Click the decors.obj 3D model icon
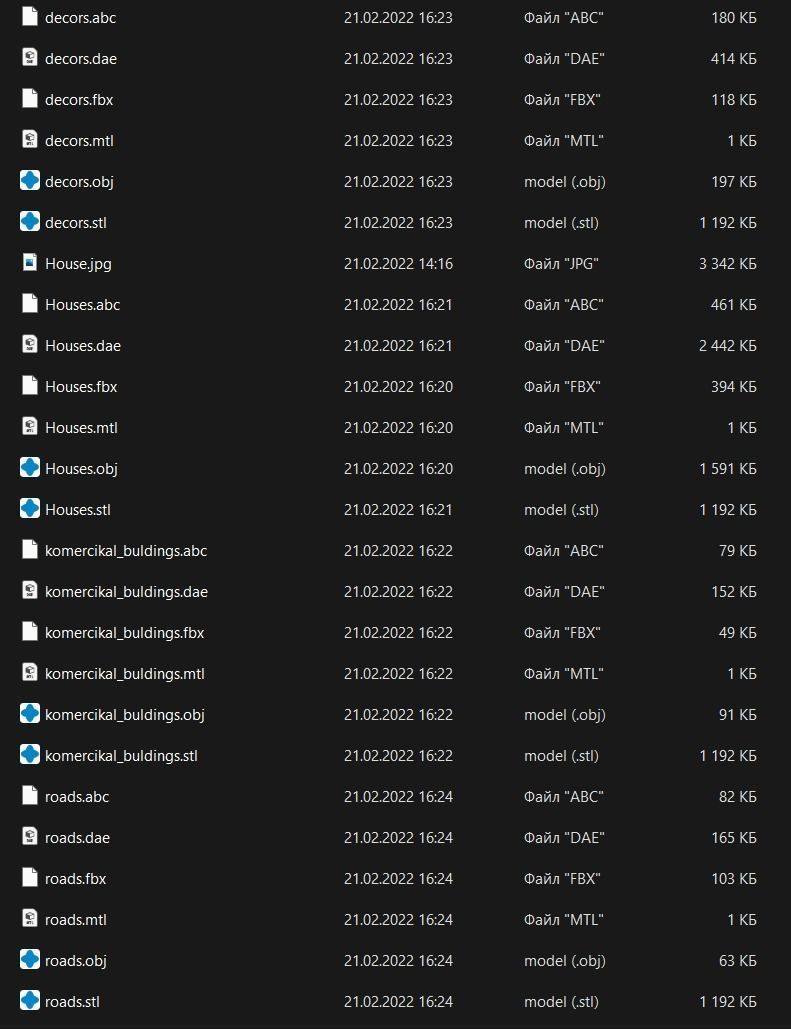Viewport: 791px width, 1029px height. point(30,181)
